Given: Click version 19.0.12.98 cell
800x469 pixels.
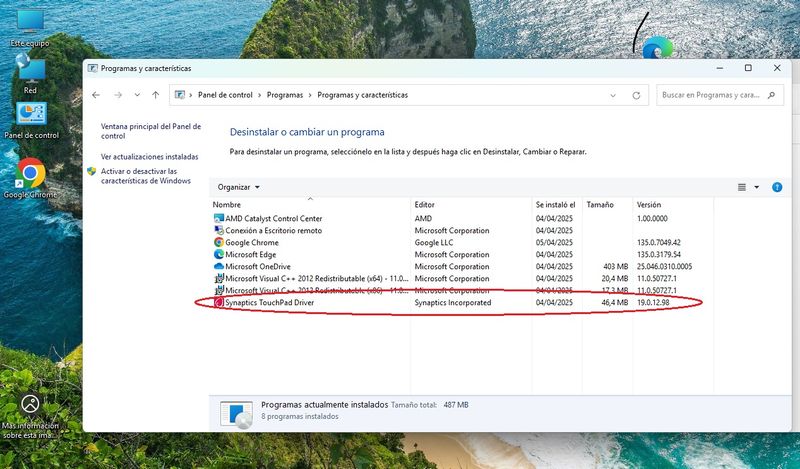Looking at the screenshot, I should pos(653,303).
